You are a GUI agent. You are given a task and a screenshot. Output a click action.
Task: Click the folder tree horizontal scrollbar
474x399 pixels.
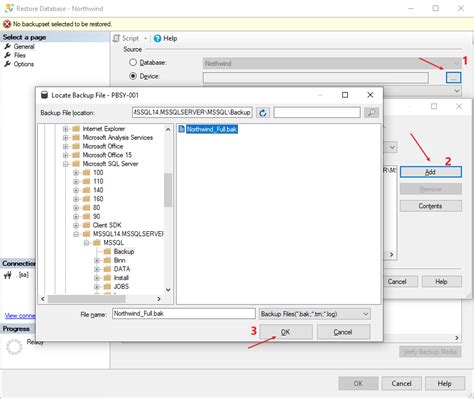click(86, 299)
